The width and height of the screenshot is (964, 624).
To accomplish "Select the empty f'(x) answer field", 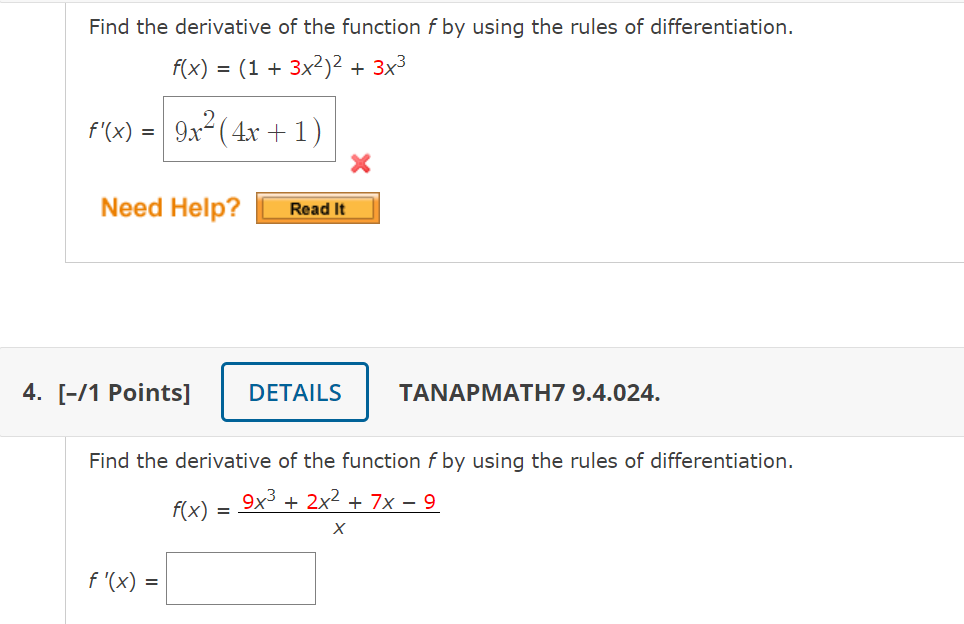I will click(x=240, y=578).
